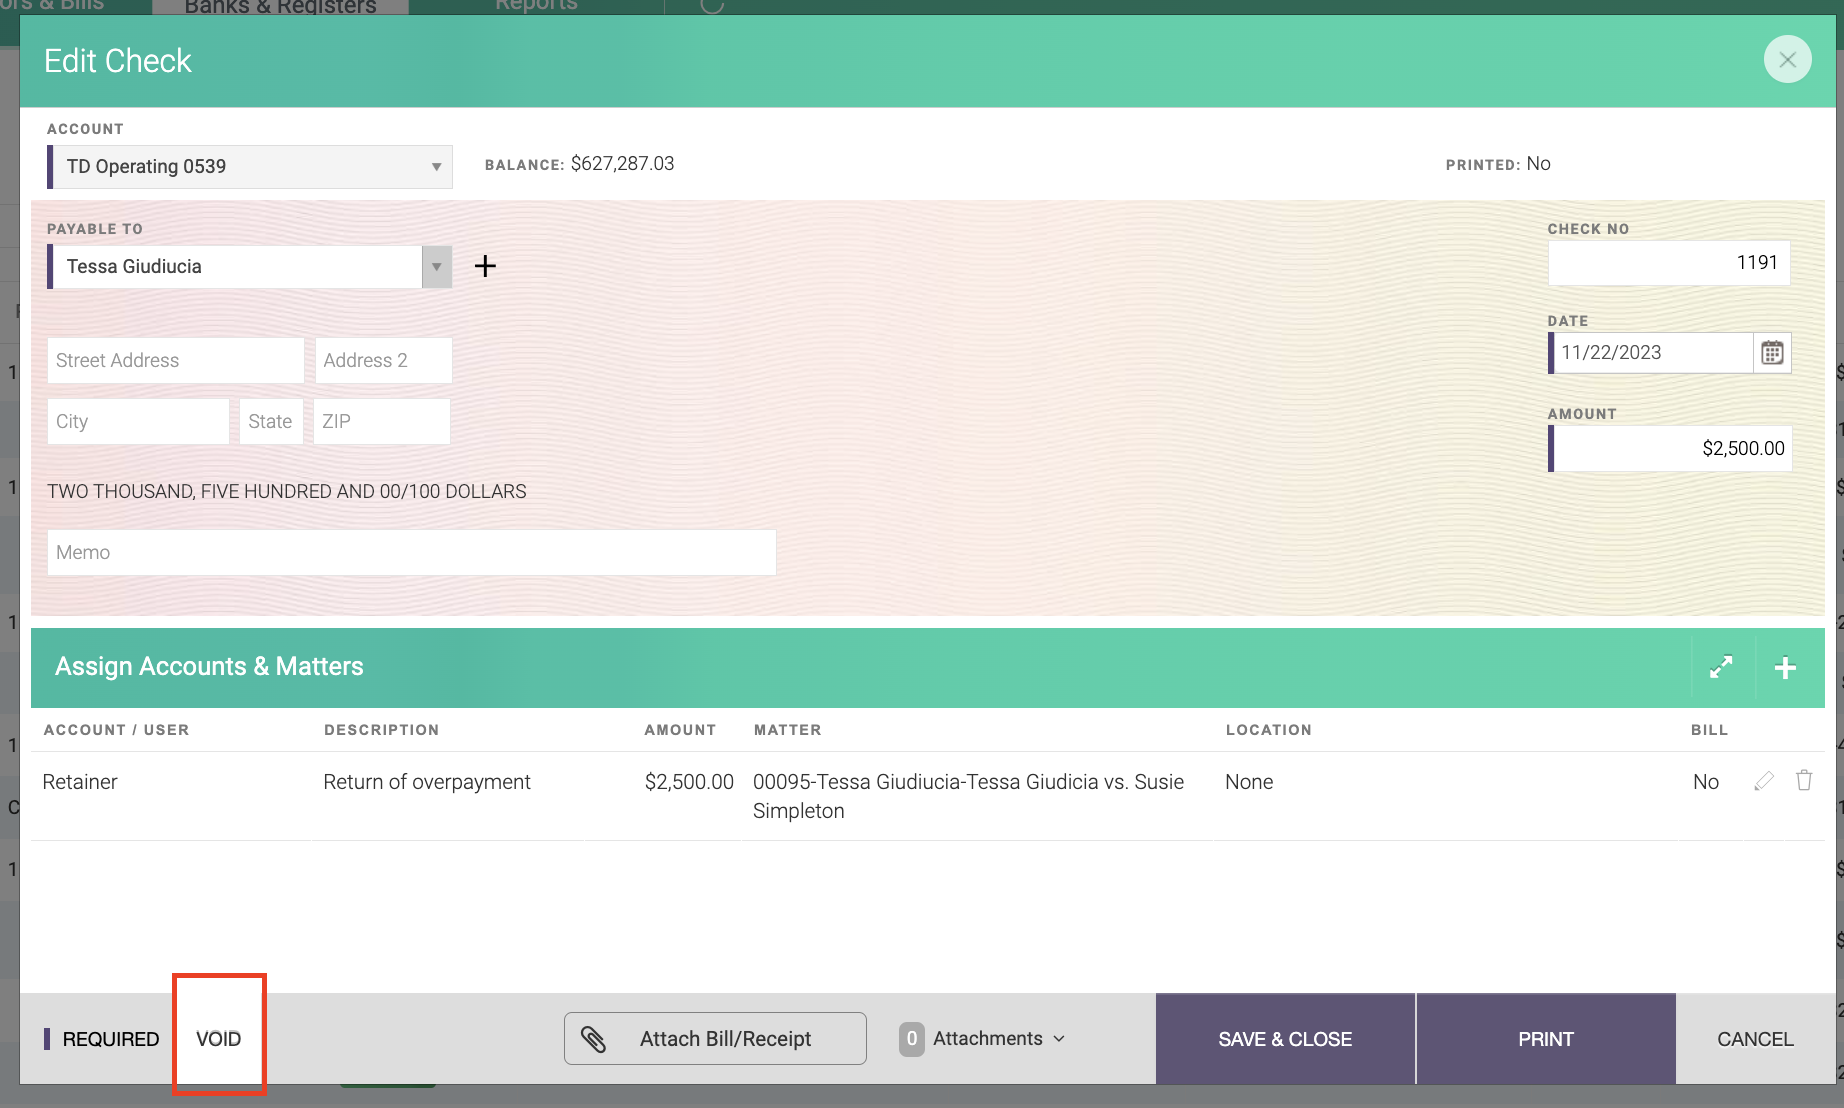
Task: Edit the amount $2,500.00 field
Action: point(1670,449)
